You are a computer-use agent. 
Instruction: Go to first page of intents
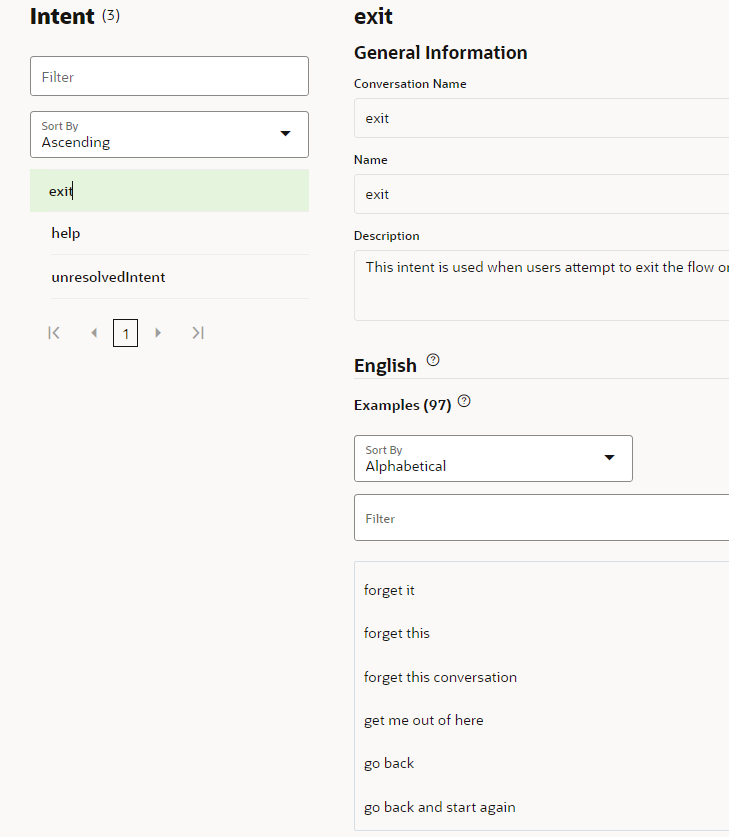coord(54,333)
